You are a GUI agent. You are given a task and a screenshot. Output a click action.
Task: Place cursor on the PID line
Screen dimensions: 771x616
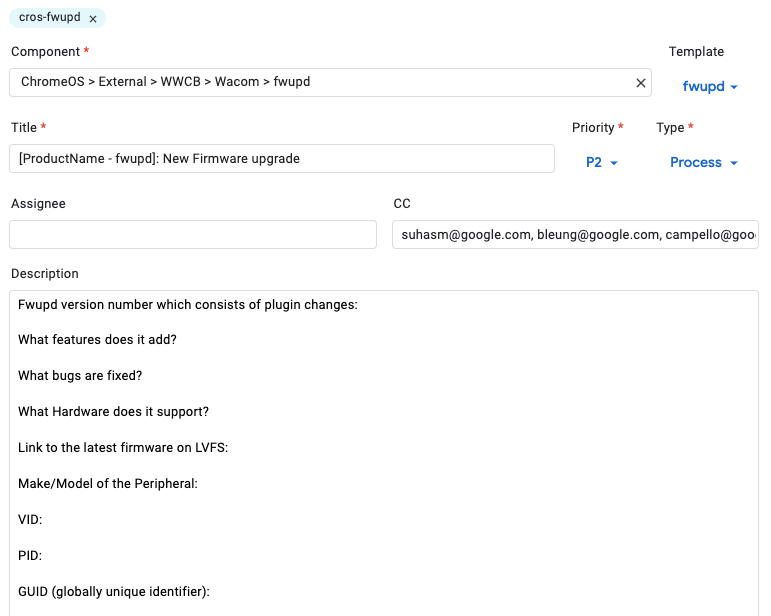(30, 556)
